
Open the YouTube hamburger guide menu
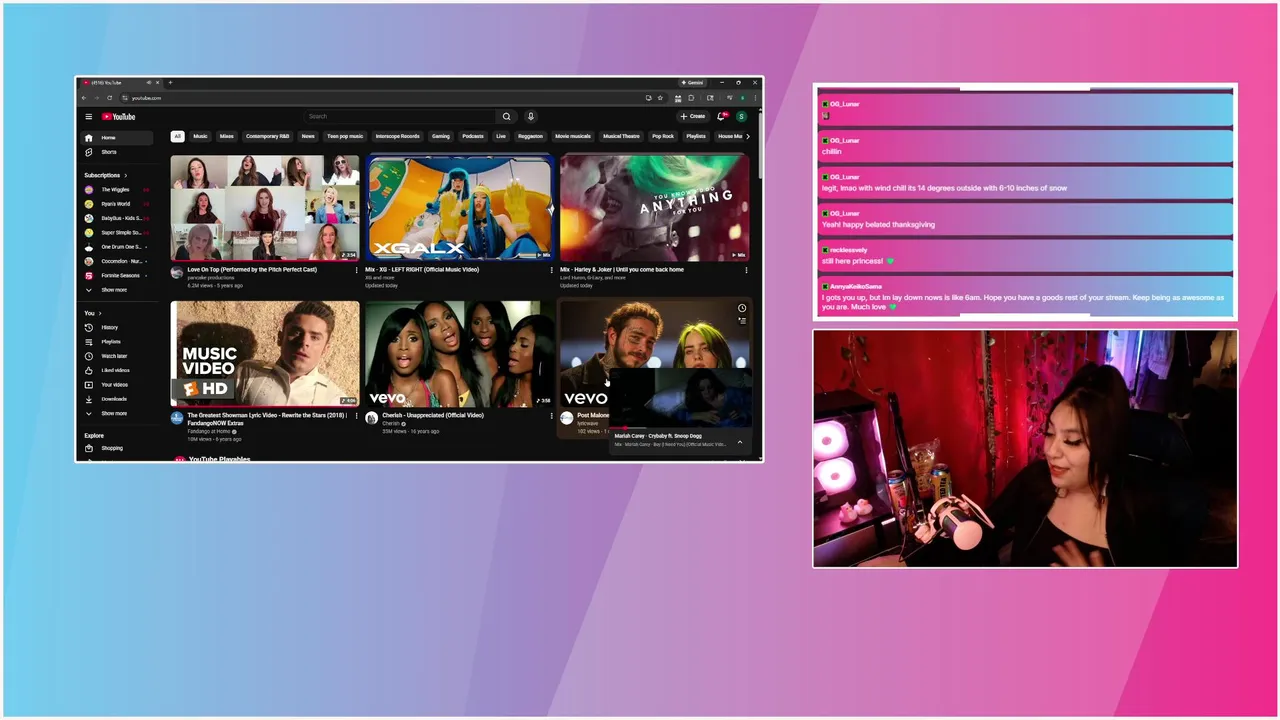point(88,117)
